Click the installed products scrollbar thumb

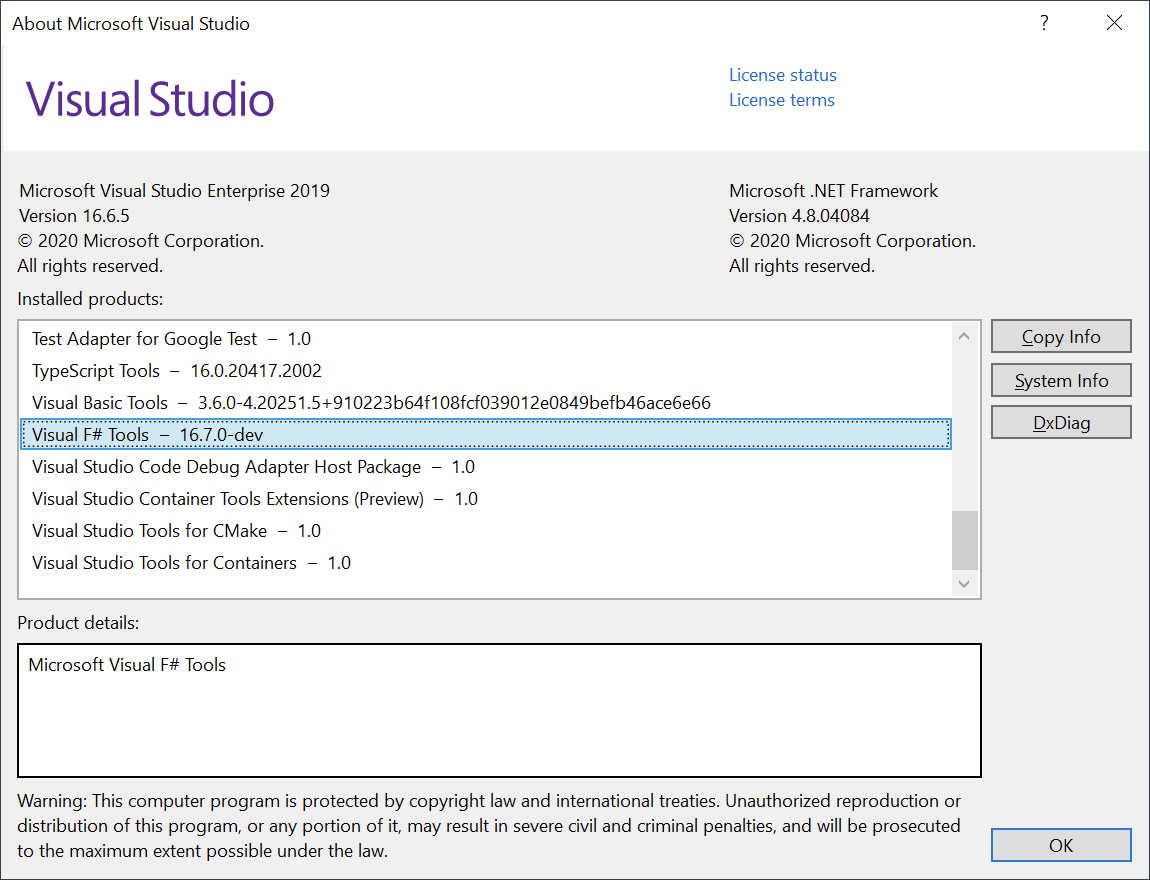pos(964,540)
